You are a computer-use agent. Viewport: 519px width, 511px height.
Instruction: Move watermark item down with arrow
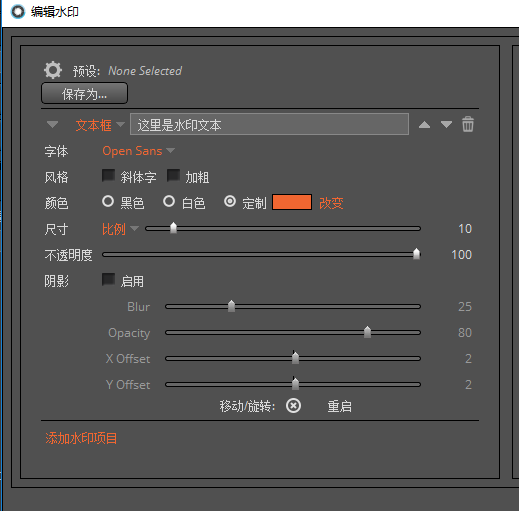(446, 125)
